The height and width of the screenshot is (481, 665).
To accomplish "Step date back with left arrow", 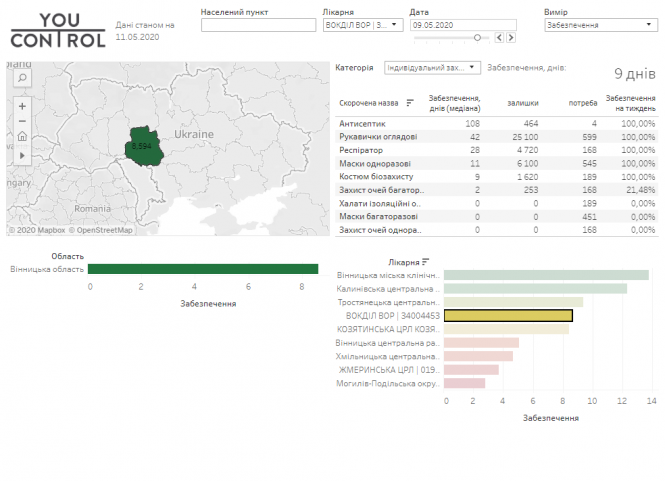I will tap(499, 38).
